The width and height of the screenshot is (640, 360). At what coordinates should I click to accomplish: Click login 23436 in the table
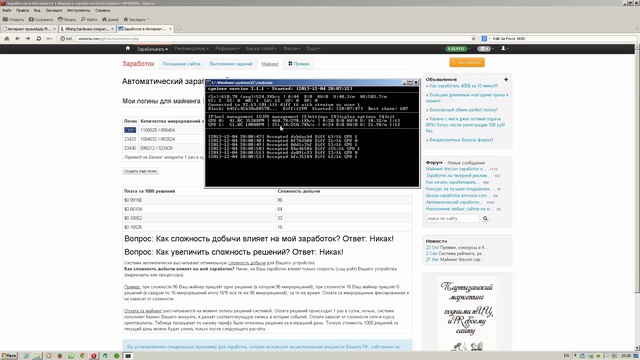pos(130,148)
